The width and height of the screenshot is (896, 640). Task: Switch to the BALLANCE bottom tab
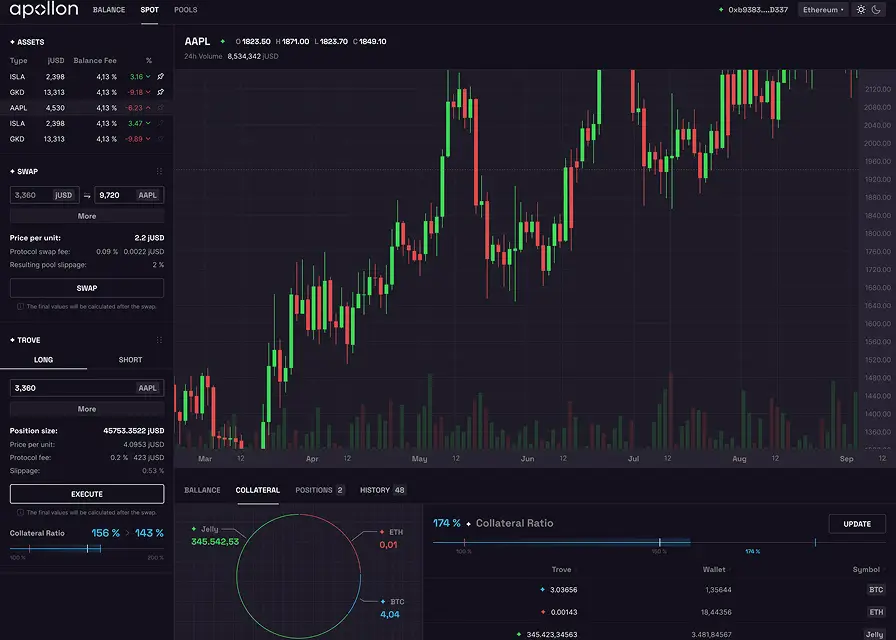(202, 490)
